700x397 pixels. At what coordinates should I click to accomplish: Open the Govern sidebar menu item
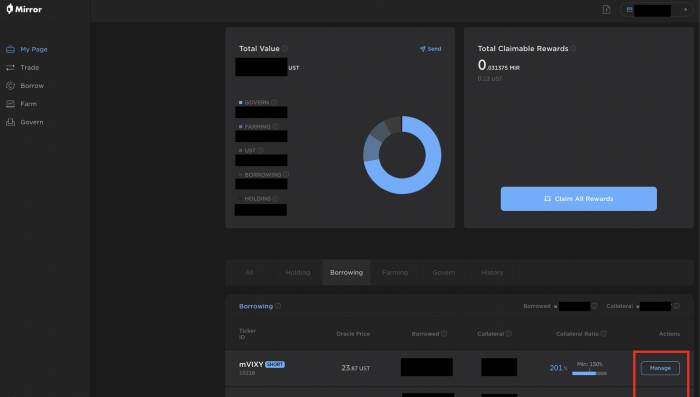pyautogui.click(x=32, y=122)
